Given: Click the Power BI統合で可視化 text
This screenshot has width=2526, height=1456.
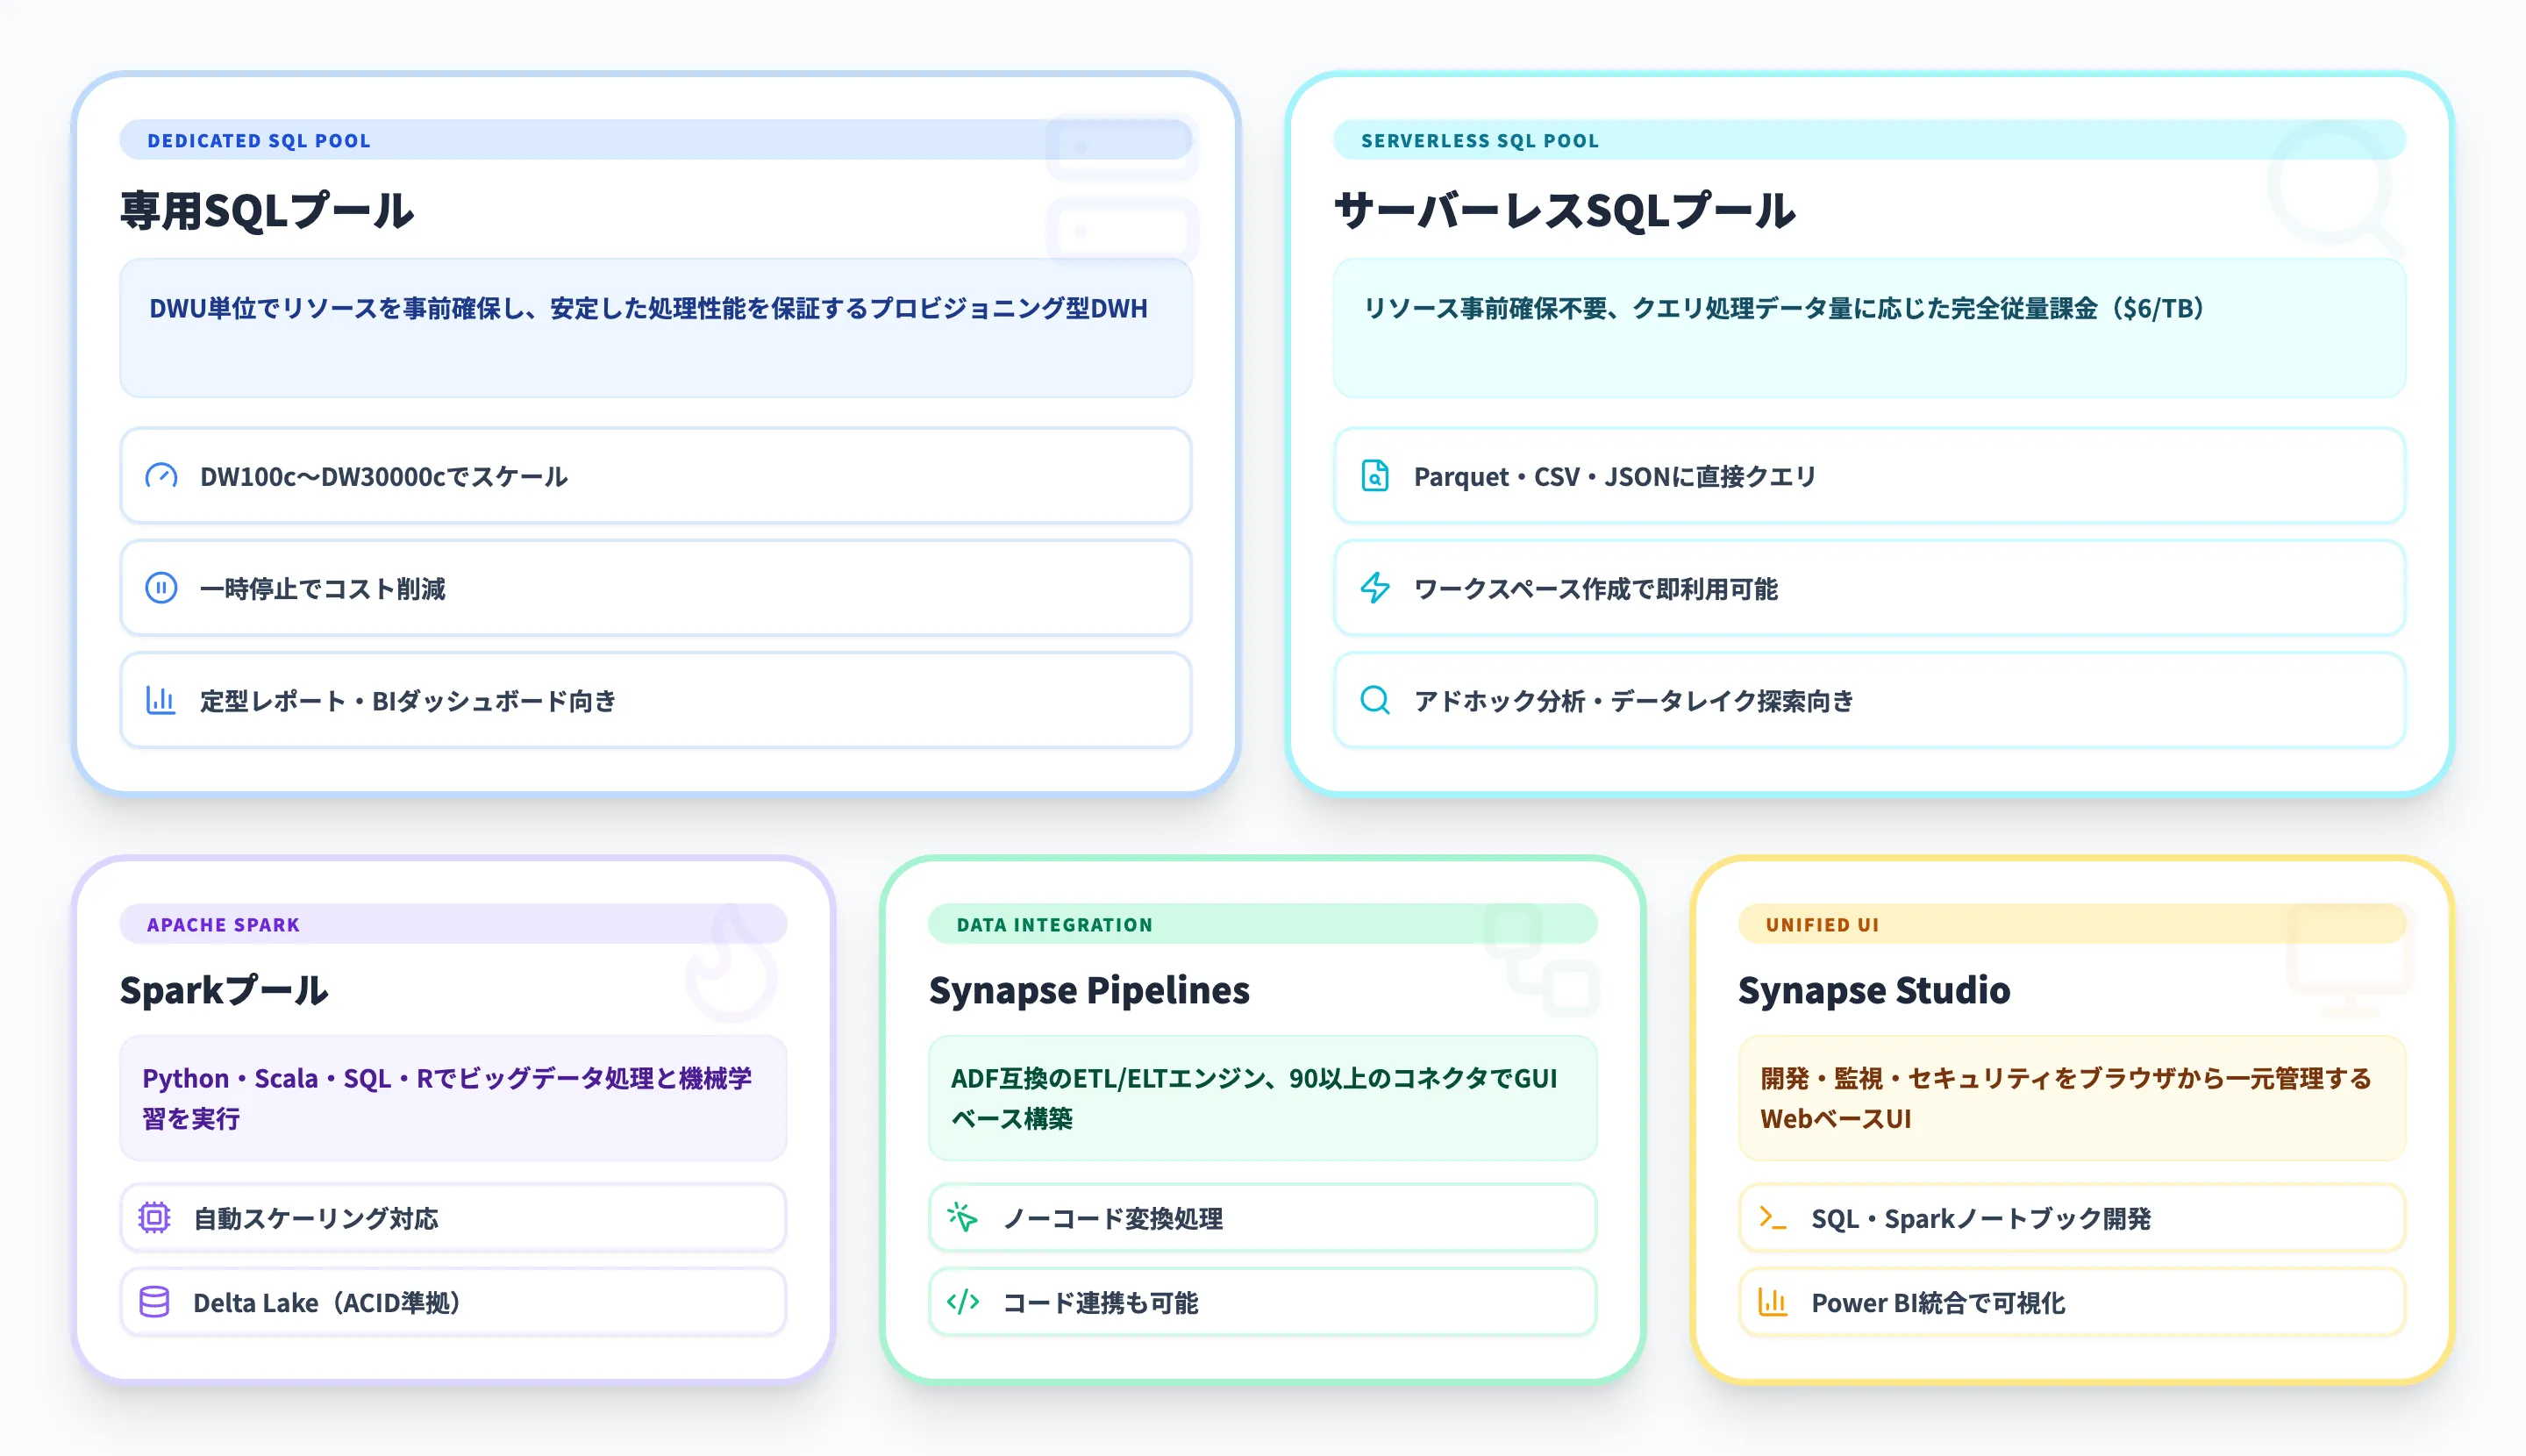Looking at the screenshot, I should (x=1938, y=1303).
